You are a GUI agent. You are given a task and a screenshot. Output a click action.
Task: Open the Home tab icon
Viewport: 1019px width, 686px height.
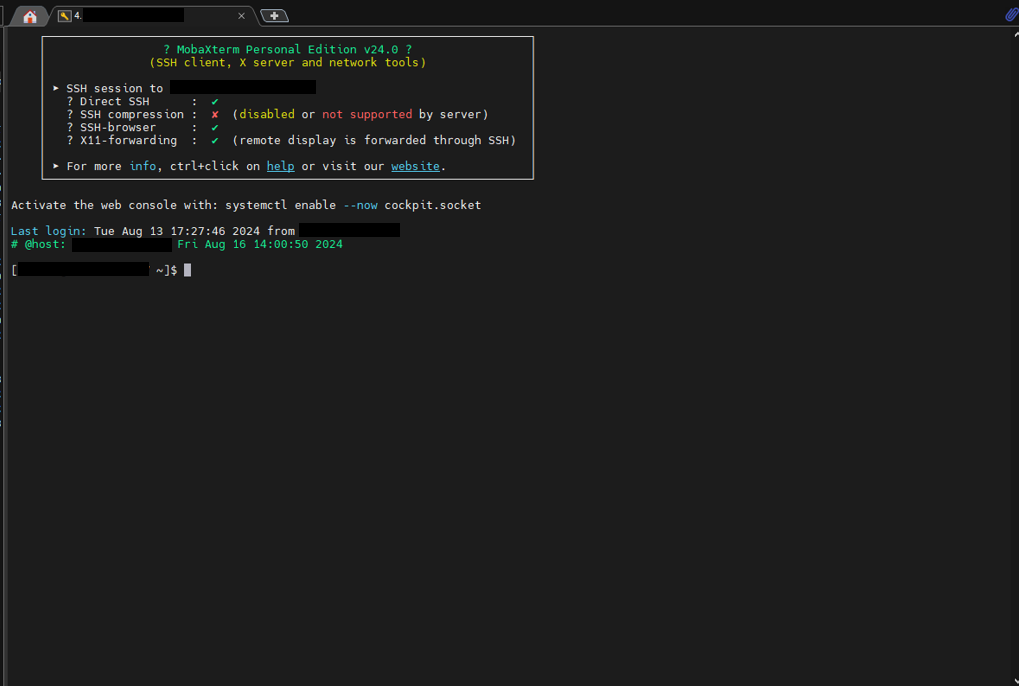[x=30, y=16]
